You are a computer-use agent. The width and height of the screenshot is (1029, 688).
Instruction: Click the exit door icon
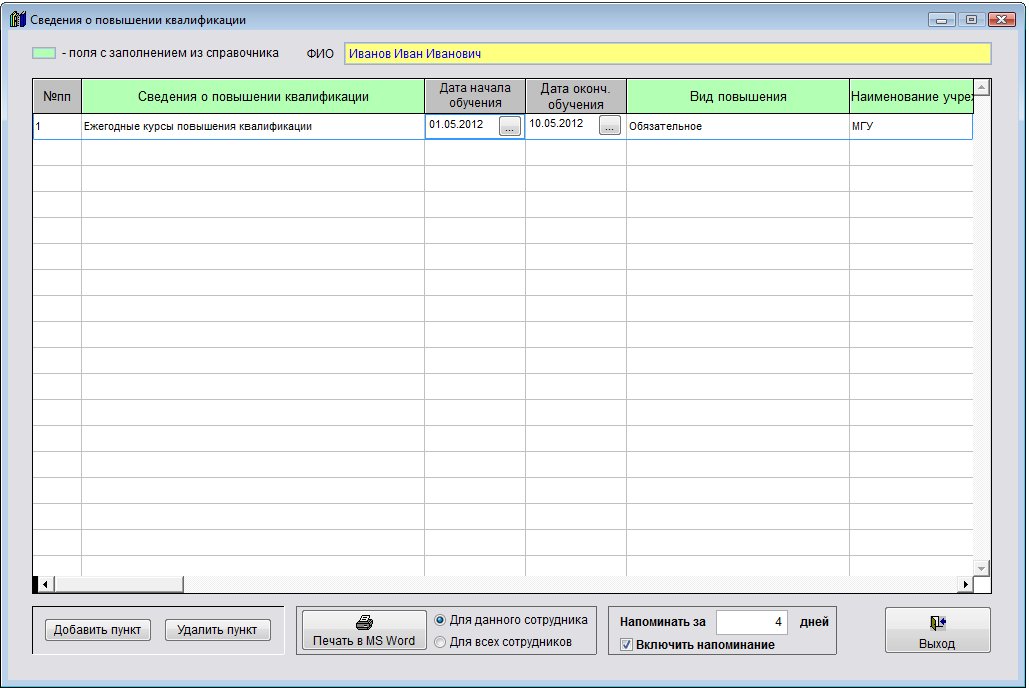(937, 622)
